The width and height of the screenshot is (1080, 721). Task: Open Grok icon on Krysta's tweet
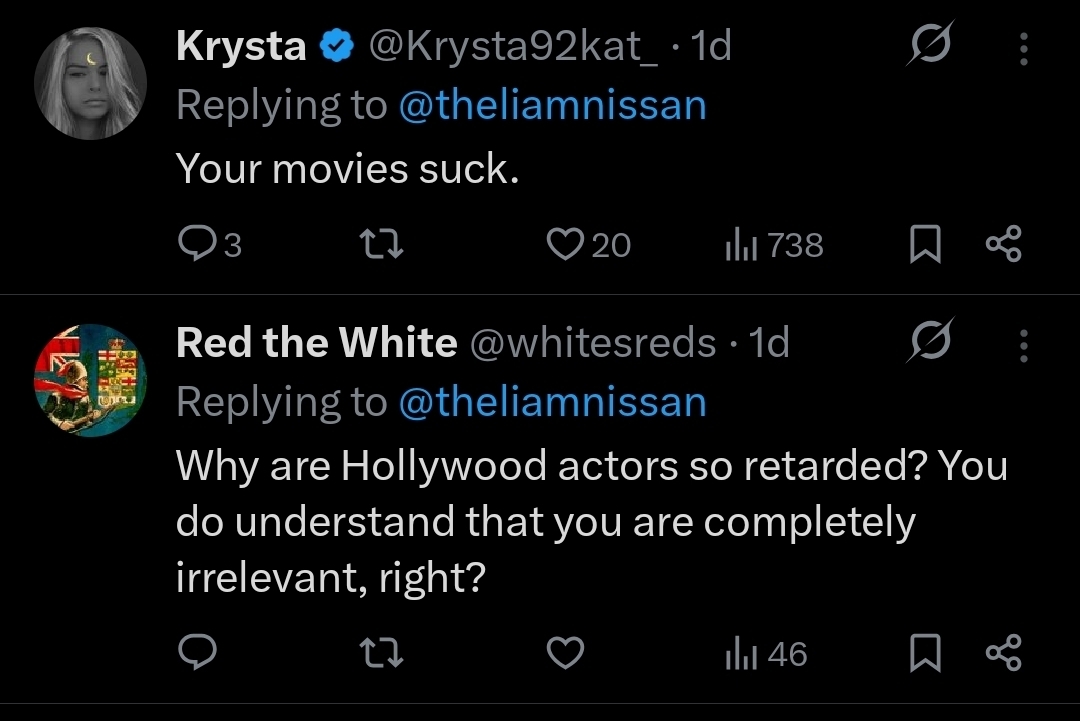(930, 46)
